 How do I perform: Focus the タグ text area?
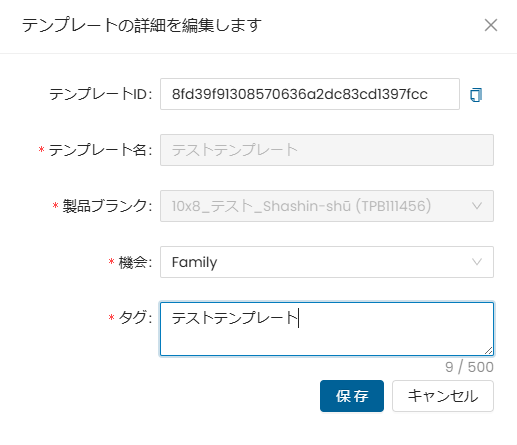point(327,329)
